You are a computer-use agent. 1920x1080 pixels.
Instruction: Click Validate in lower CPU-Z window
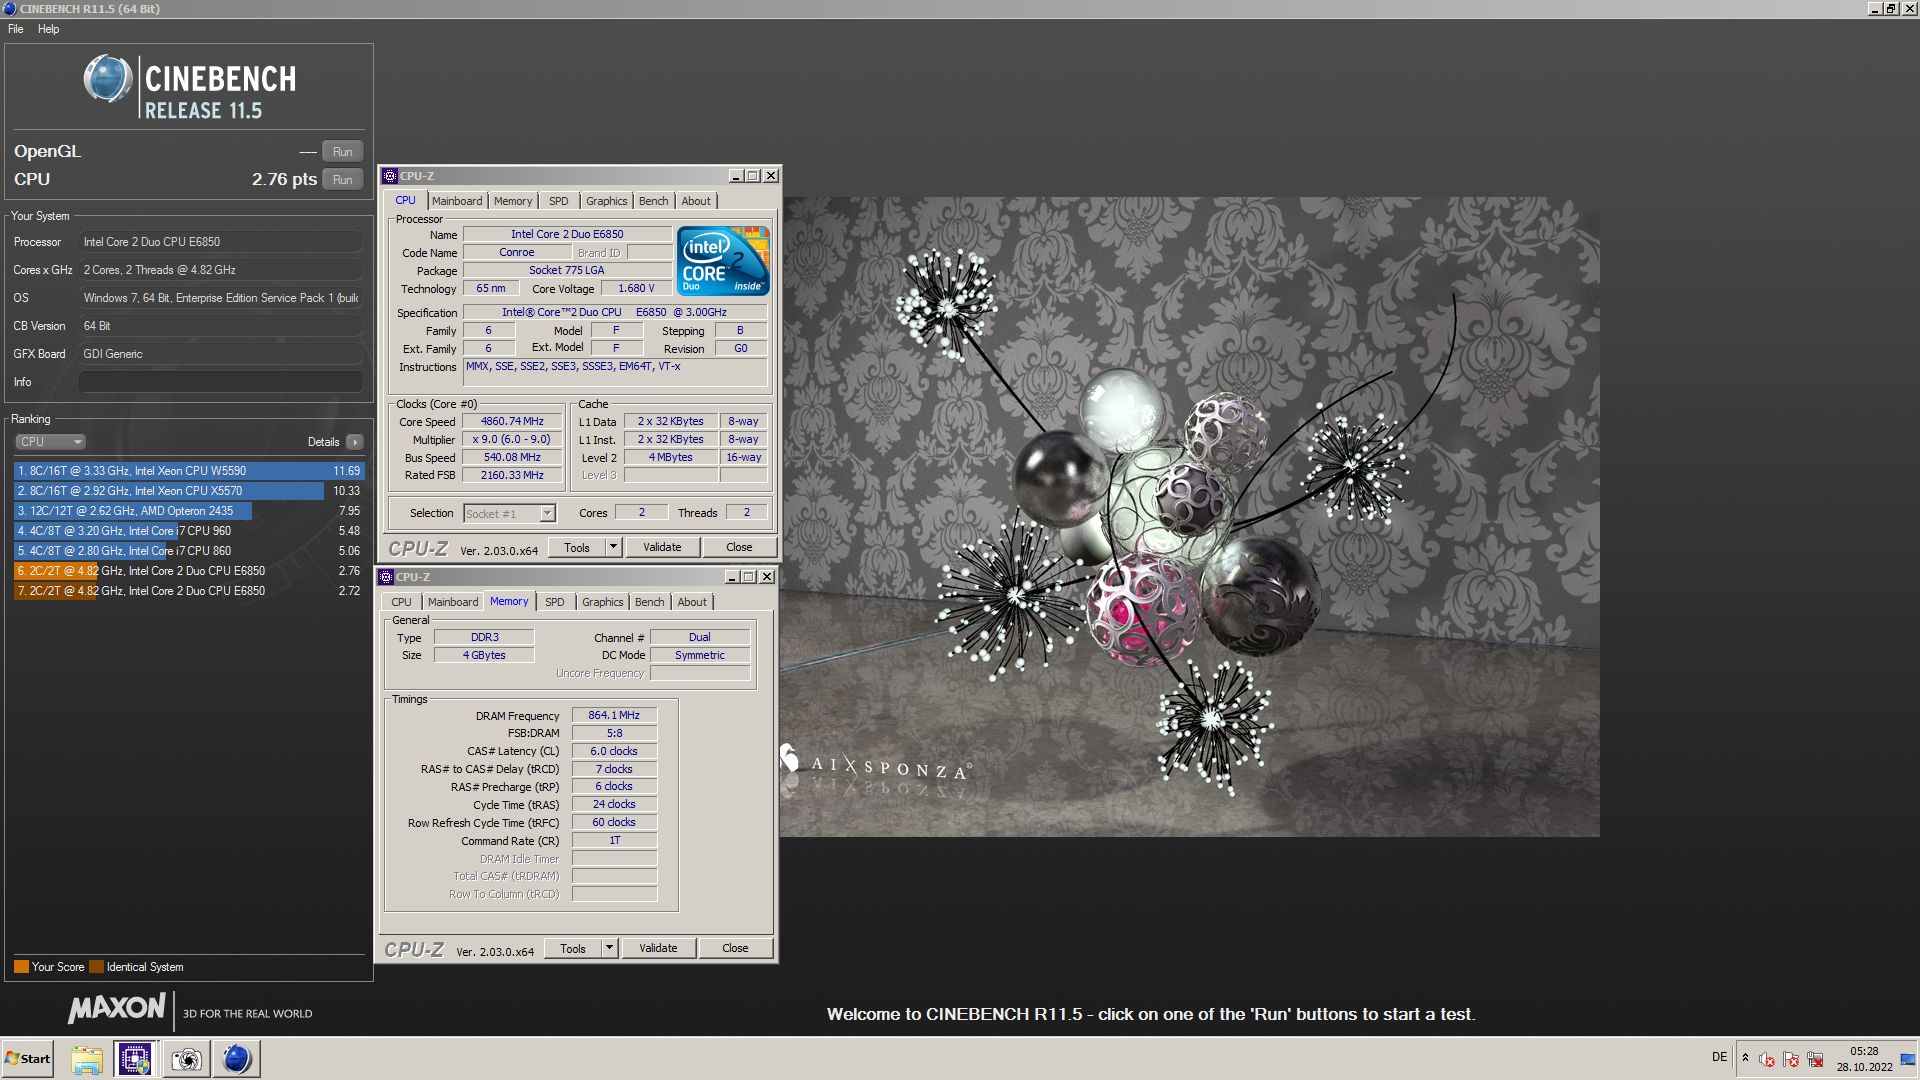point(658,949)
